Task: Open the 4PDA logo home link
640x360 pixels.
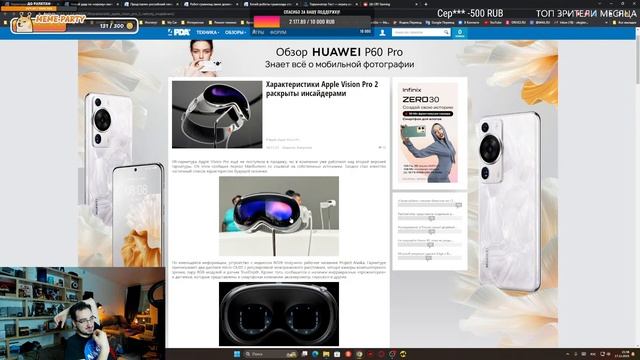Action: [x=179, y=32]
